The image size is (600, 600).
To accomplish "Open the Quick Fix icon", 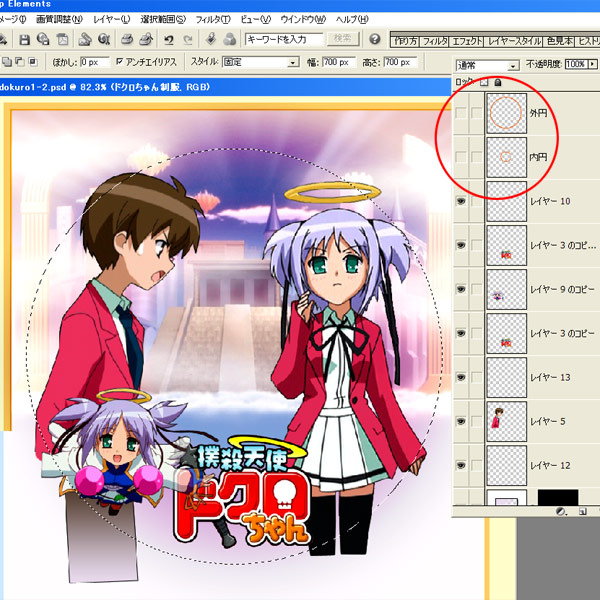I will 210,39.
